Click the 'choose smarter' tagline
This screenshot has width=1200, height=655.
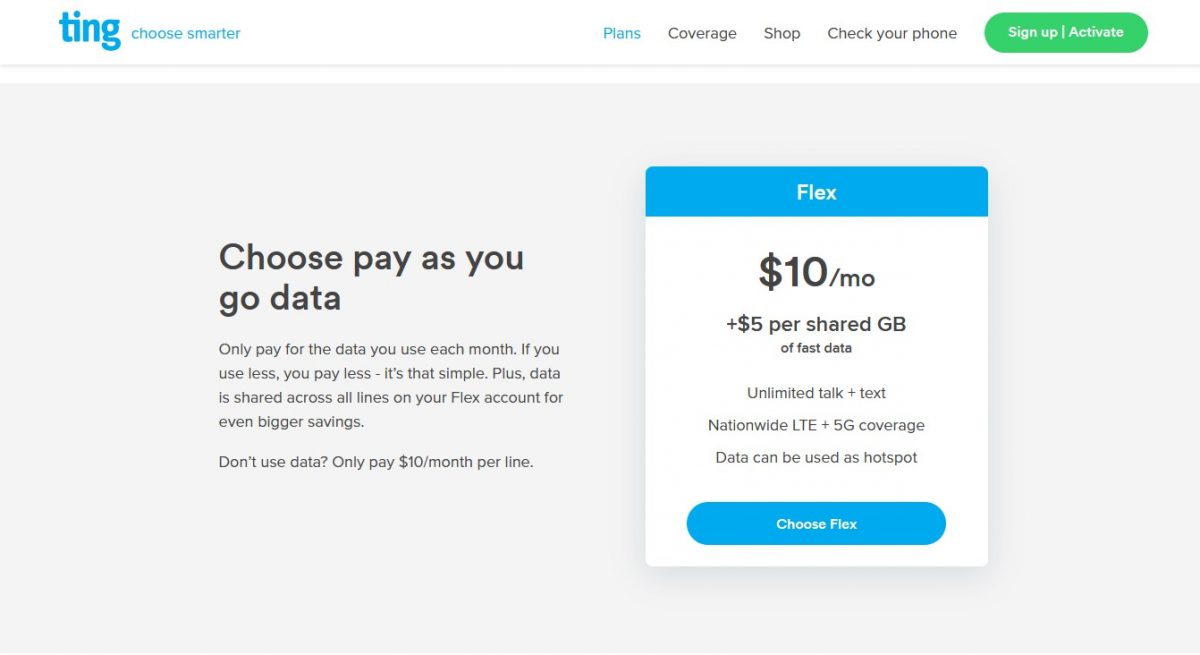point(186,34)
